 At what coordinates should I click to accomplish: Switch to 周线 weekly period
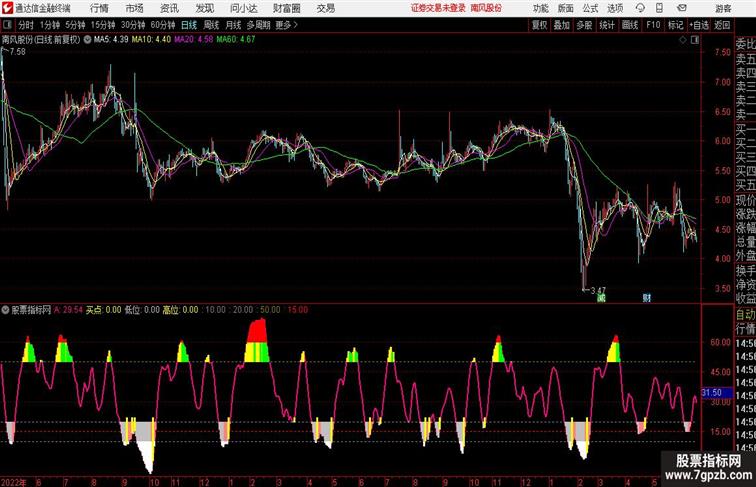pyautogui.click(x=211, y=25)
